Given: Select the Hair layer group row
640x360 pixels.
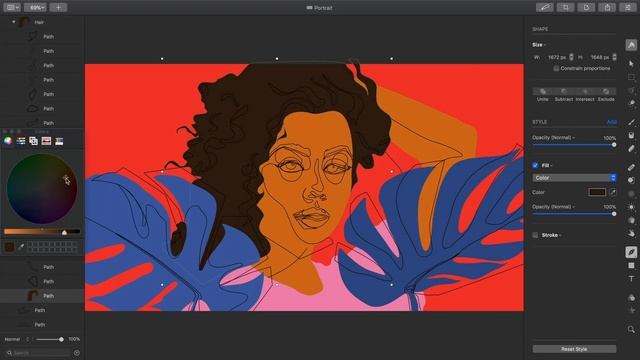Looking at the screenshot, I should (42, 22).
